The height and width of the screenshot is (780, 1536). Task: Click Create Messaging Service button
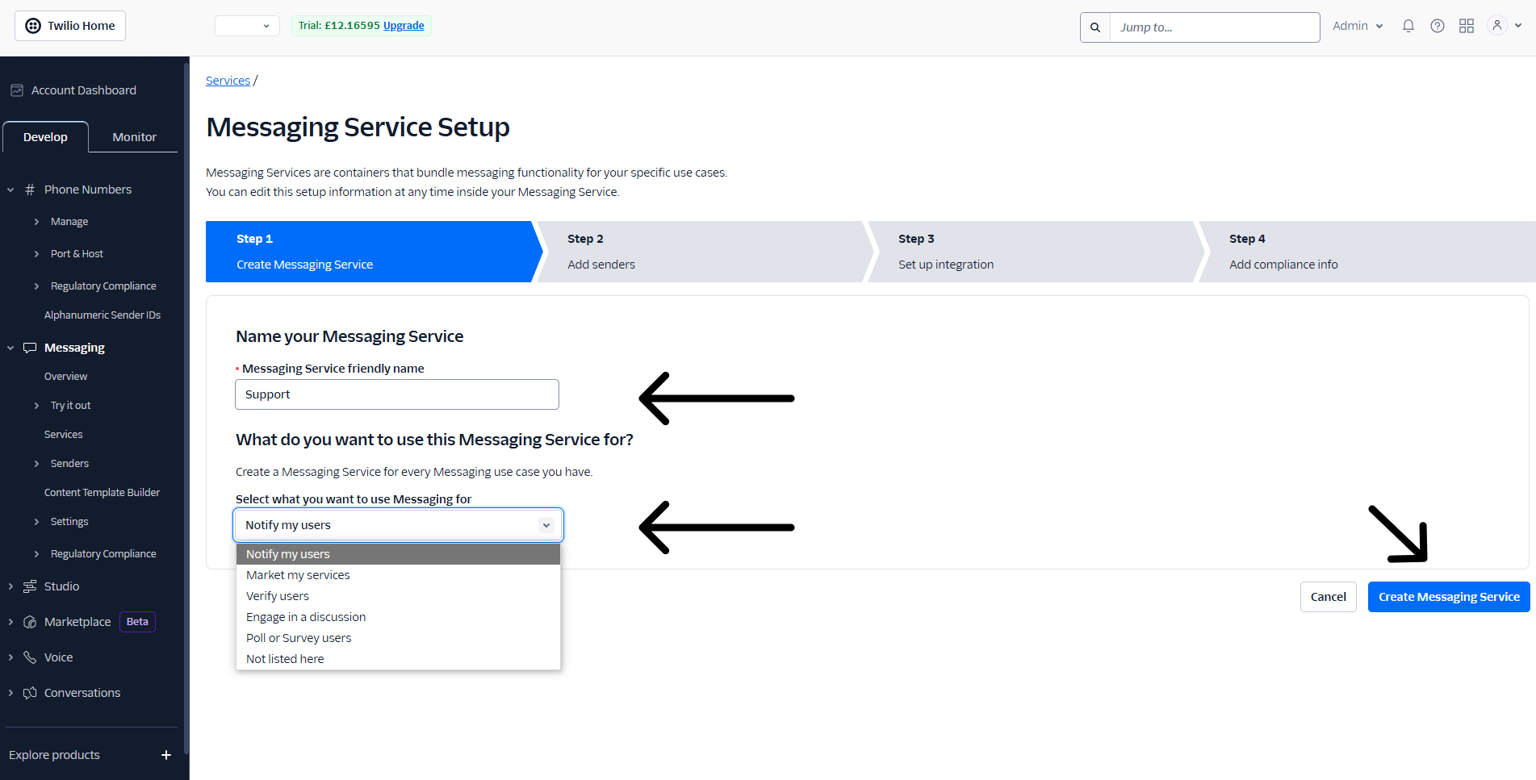tap(1449, 597)
